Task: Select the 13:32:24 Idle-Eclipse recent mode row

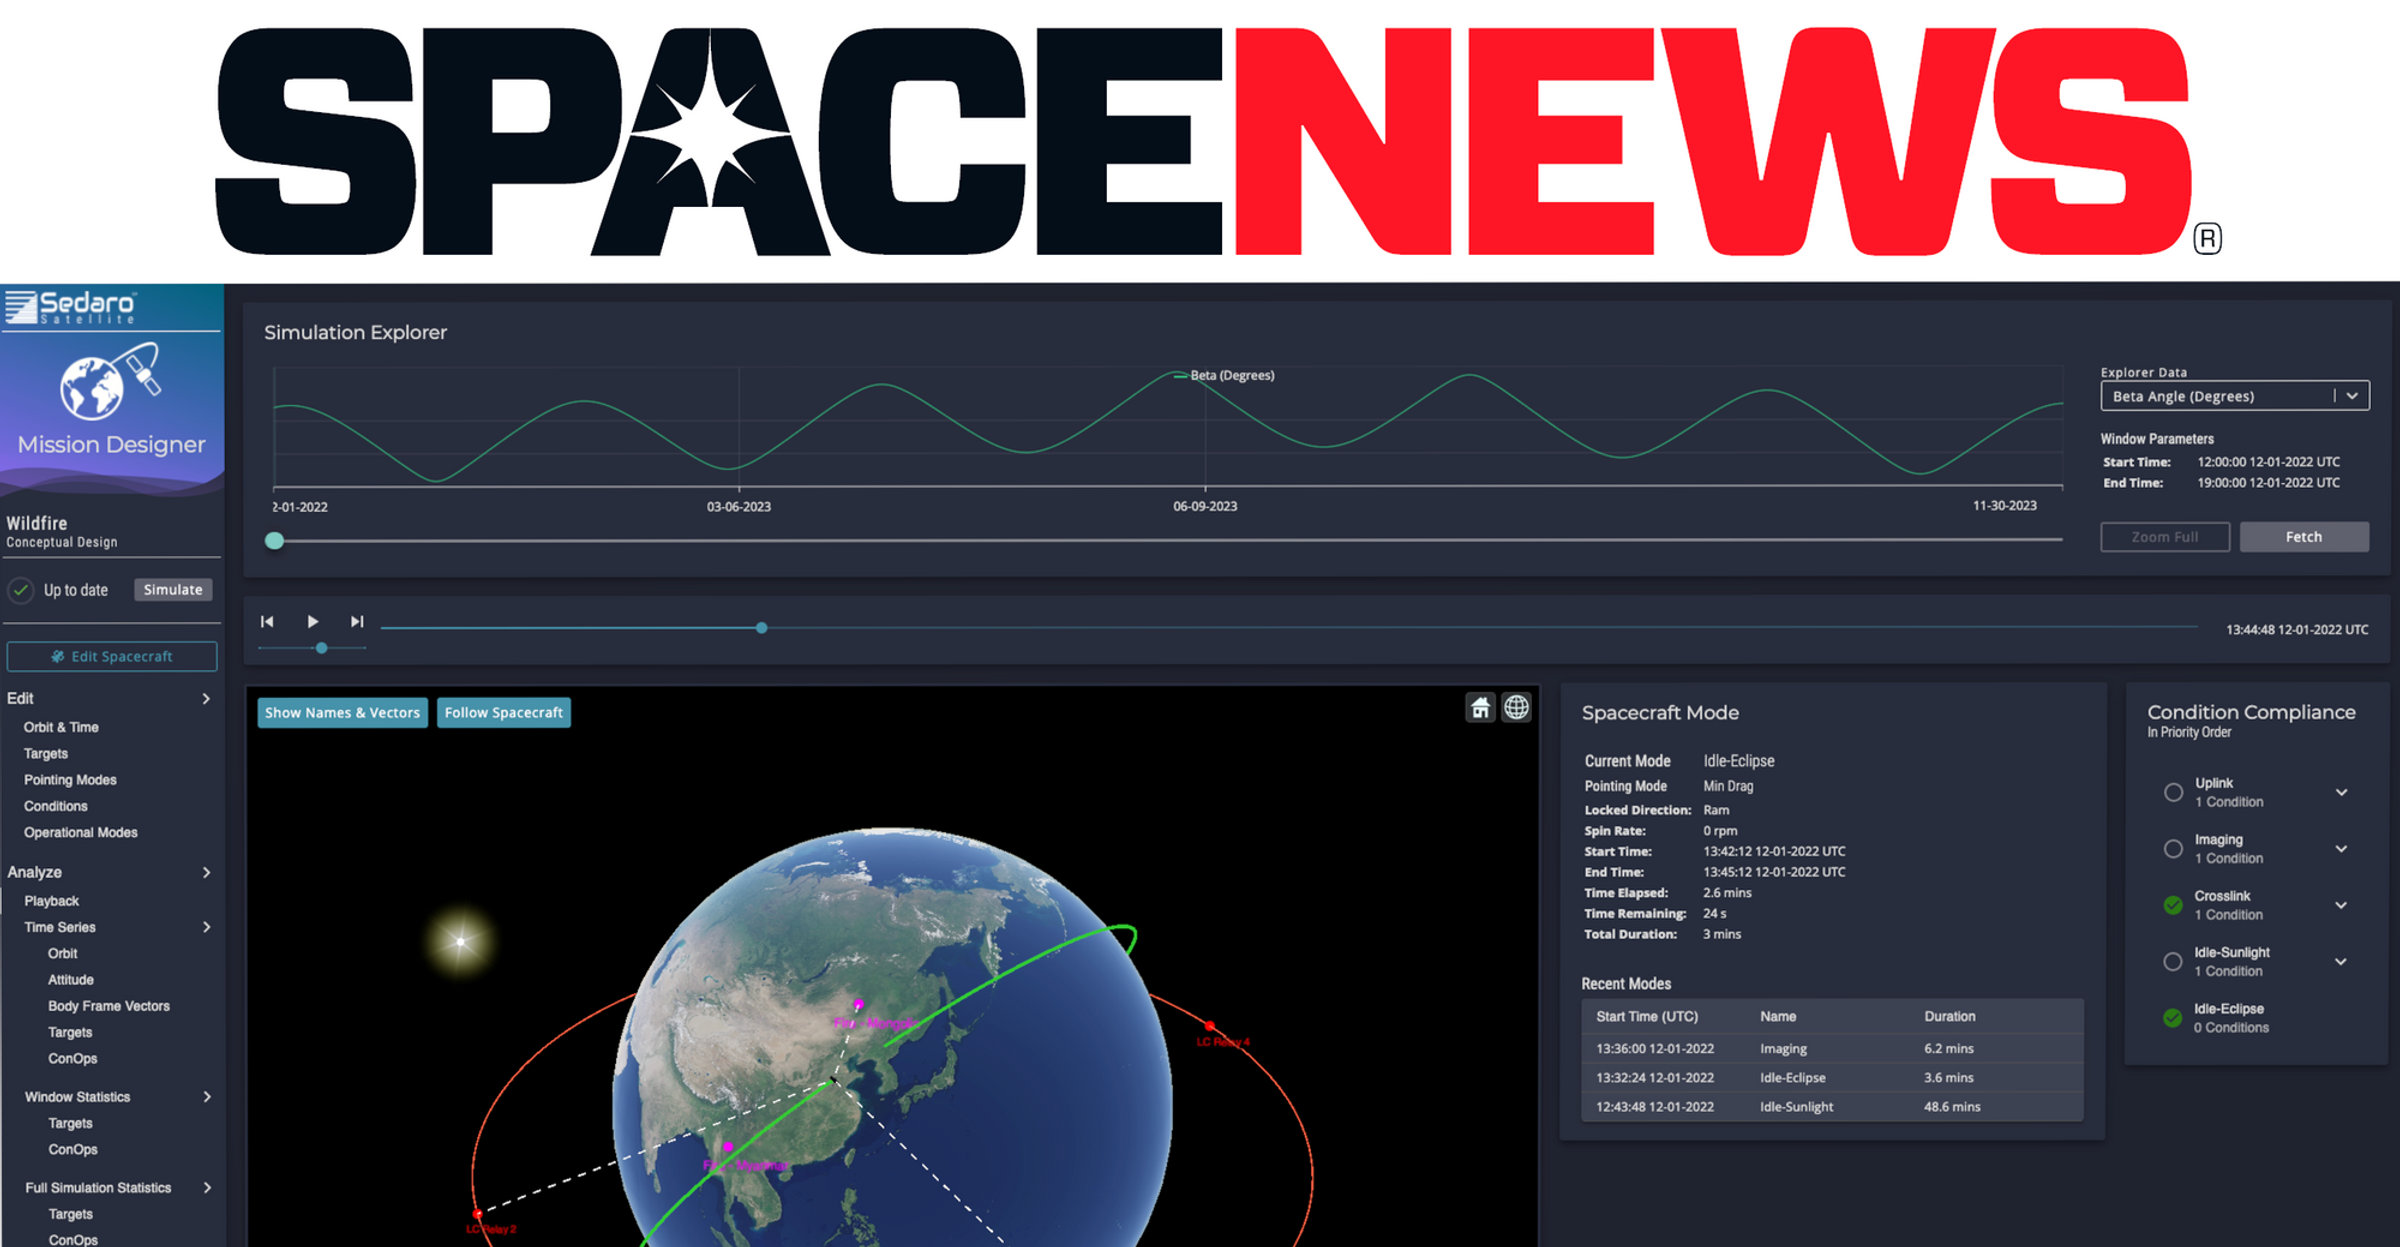Action: tap(1832, 1078)
